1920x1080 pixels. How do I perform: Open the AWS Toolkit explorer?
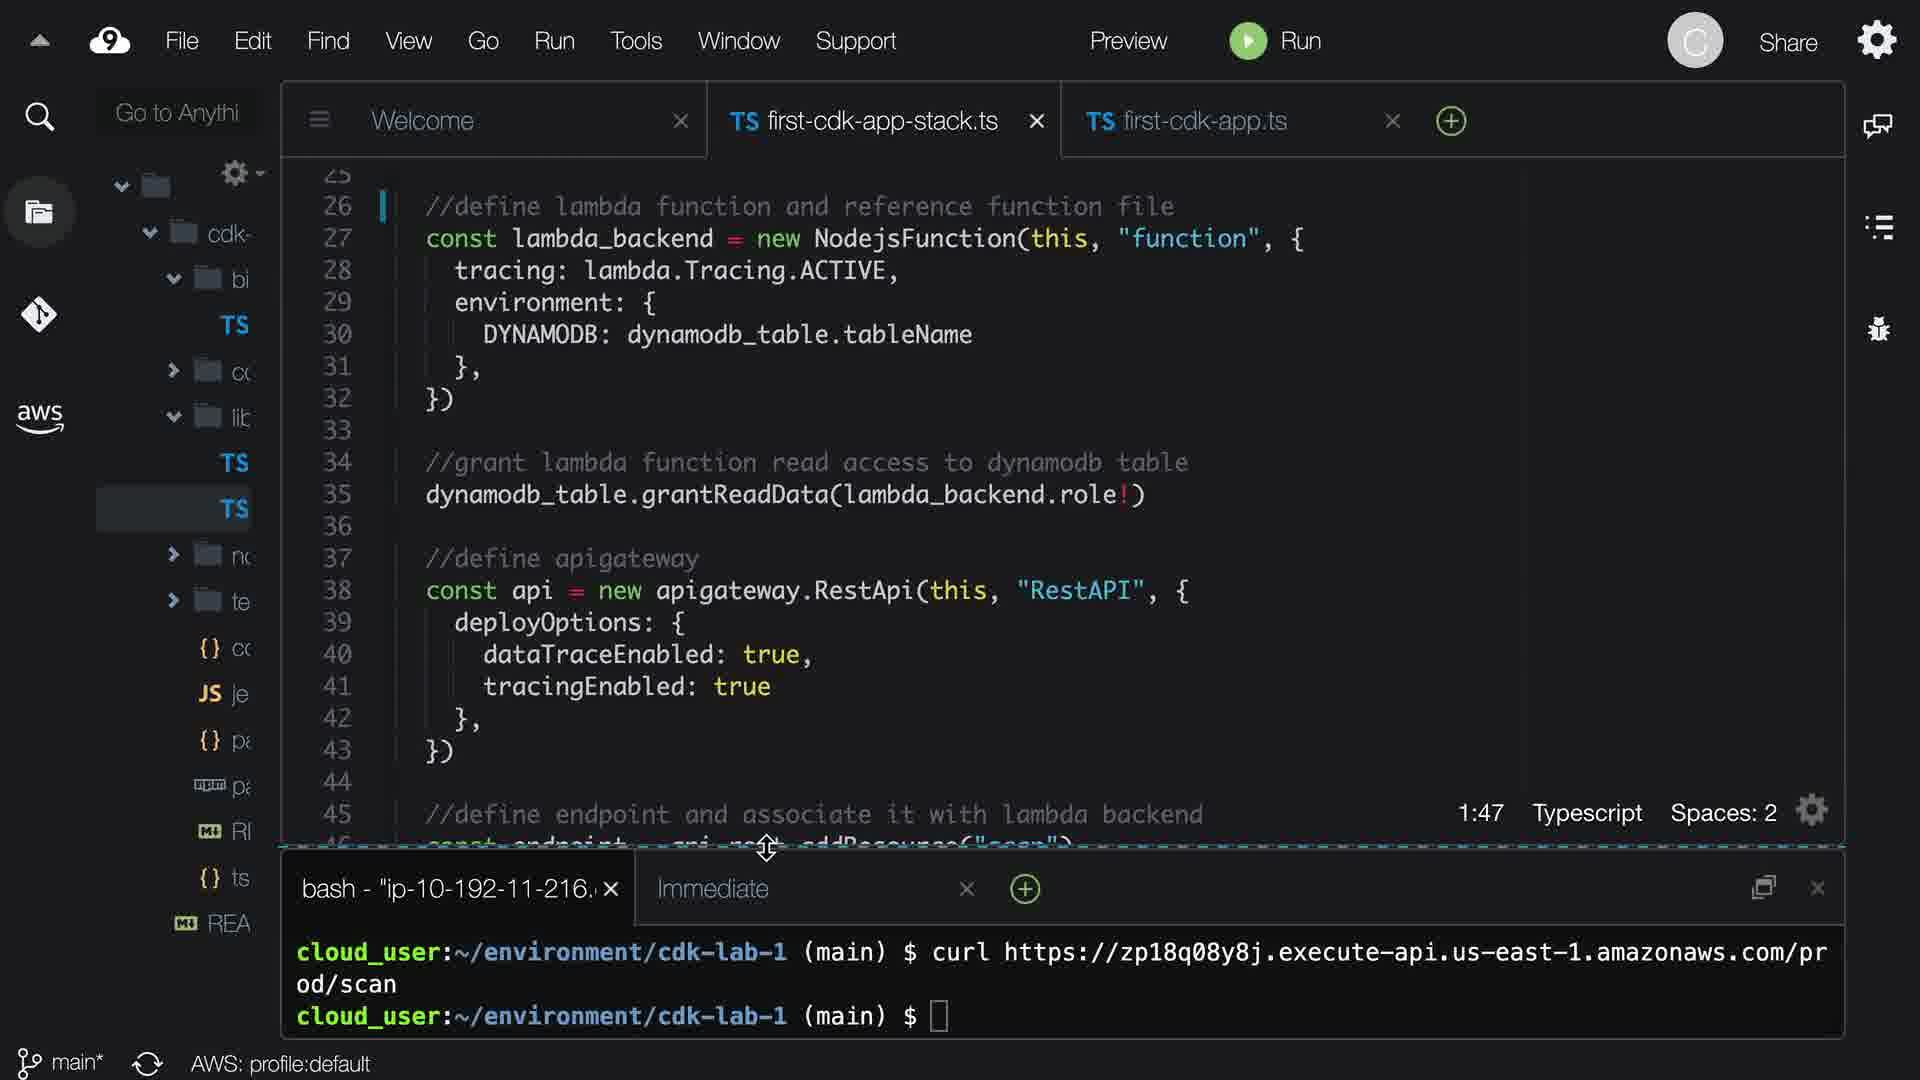(39, 416)
